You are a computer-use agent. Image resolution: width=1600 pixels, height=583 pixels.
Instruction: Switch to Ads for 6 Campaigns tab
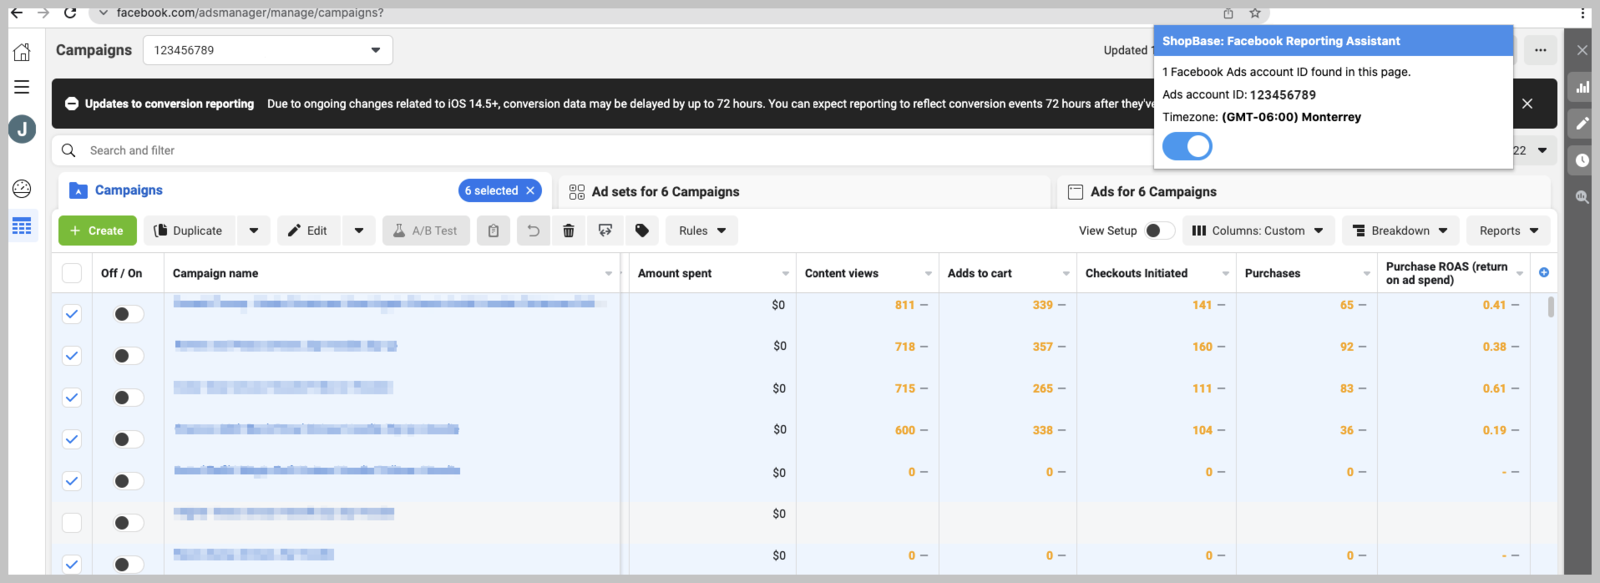point(1153,192)
